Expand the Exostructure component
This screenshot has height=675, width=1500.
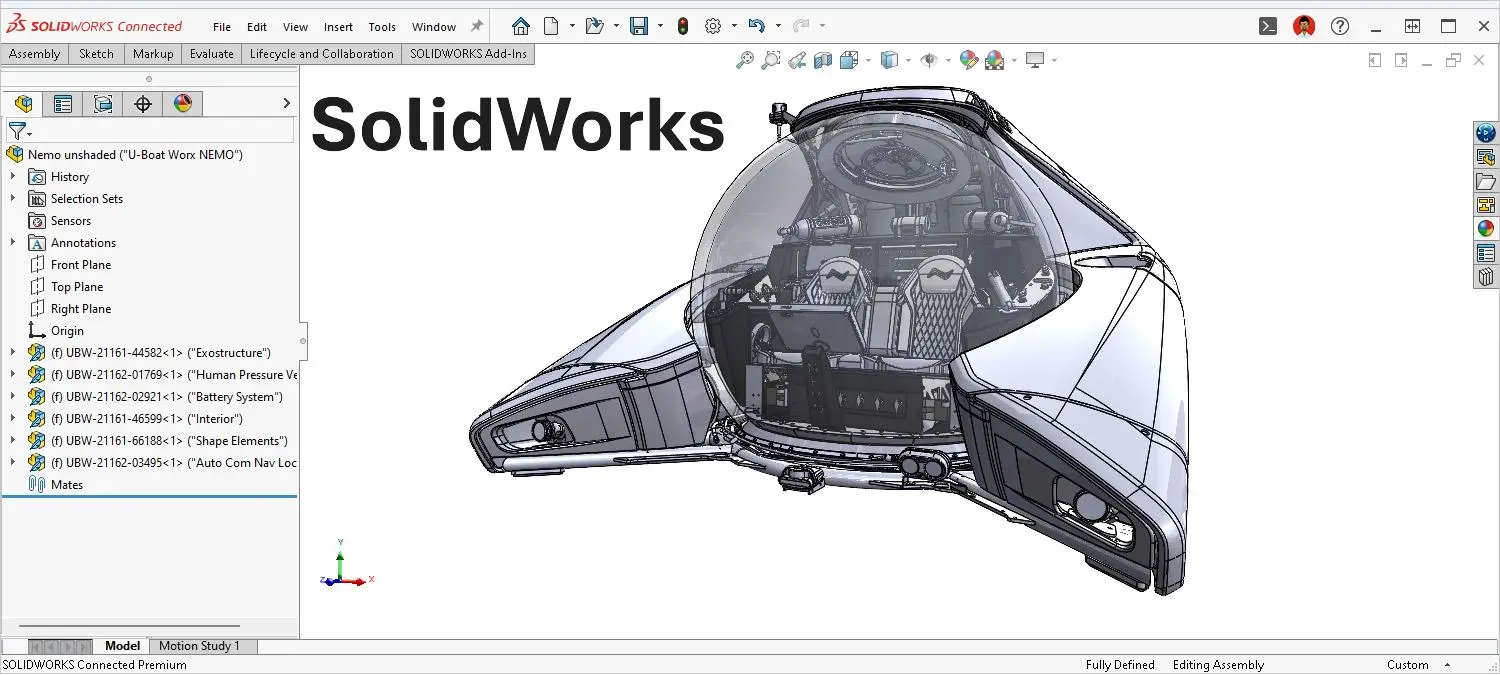[x=13, y=352]
